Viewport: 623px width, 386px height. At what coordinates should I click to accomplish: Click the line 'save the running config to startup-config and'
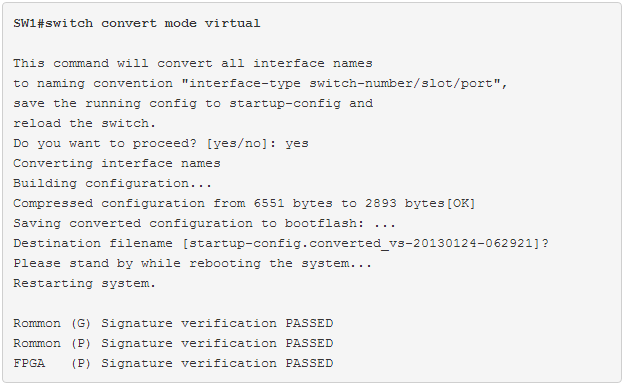pyautogui.click(x=193, y=104)
